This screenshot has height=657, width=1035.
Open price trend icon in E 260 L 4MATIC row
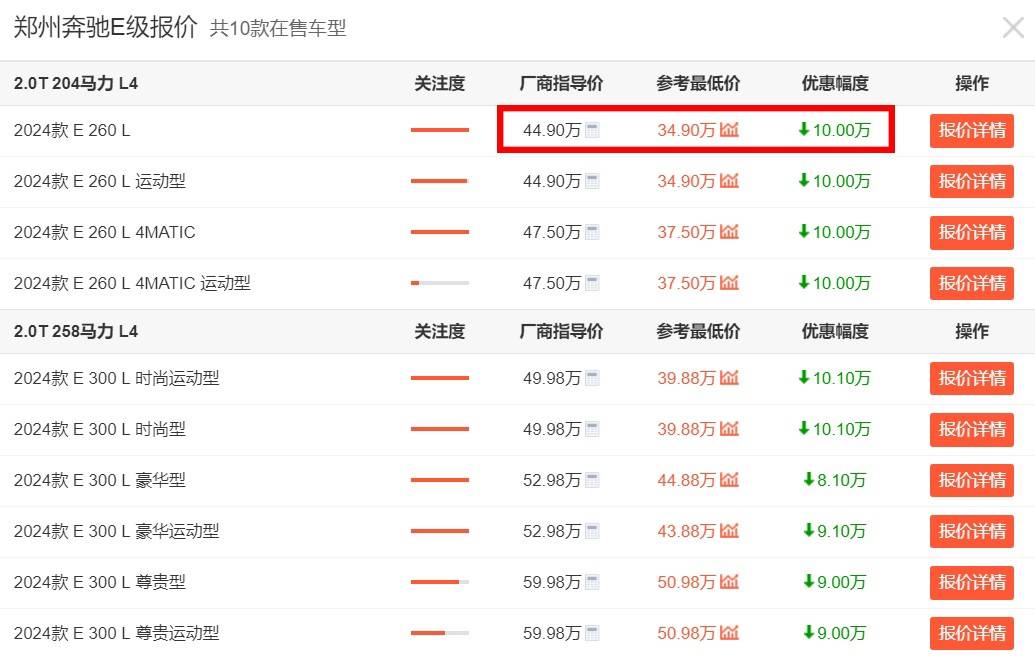pyautogui.click(x=729, y=232)
